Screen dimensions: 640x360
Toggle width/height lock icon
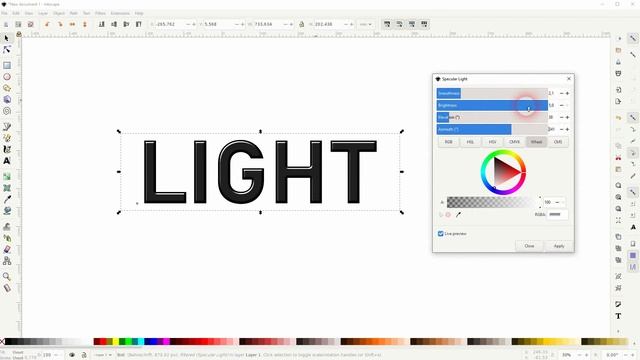pos(302,24)
